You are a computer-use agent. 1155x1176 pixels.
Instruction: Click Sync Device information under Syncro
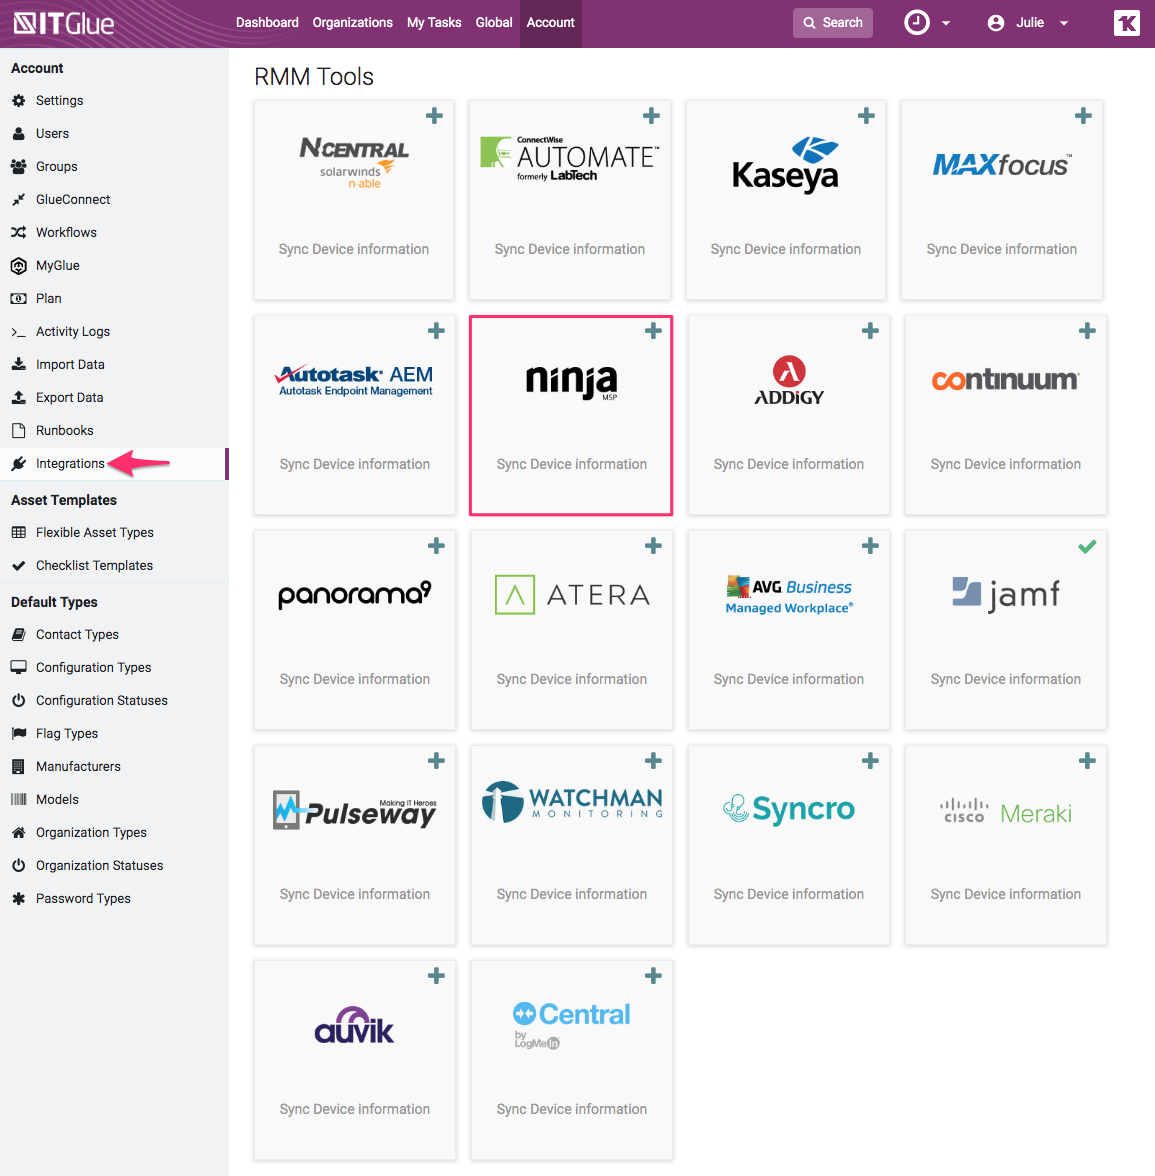[788, 894]
